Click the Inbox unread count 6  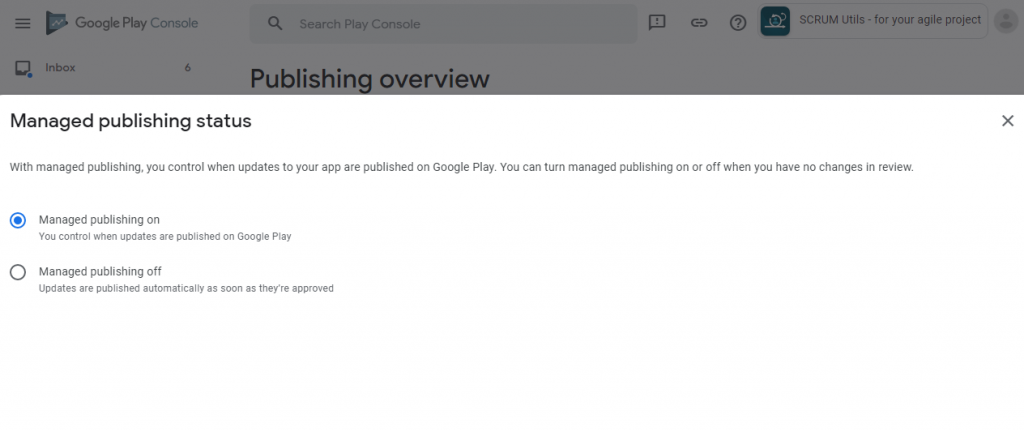click(187, 68)
